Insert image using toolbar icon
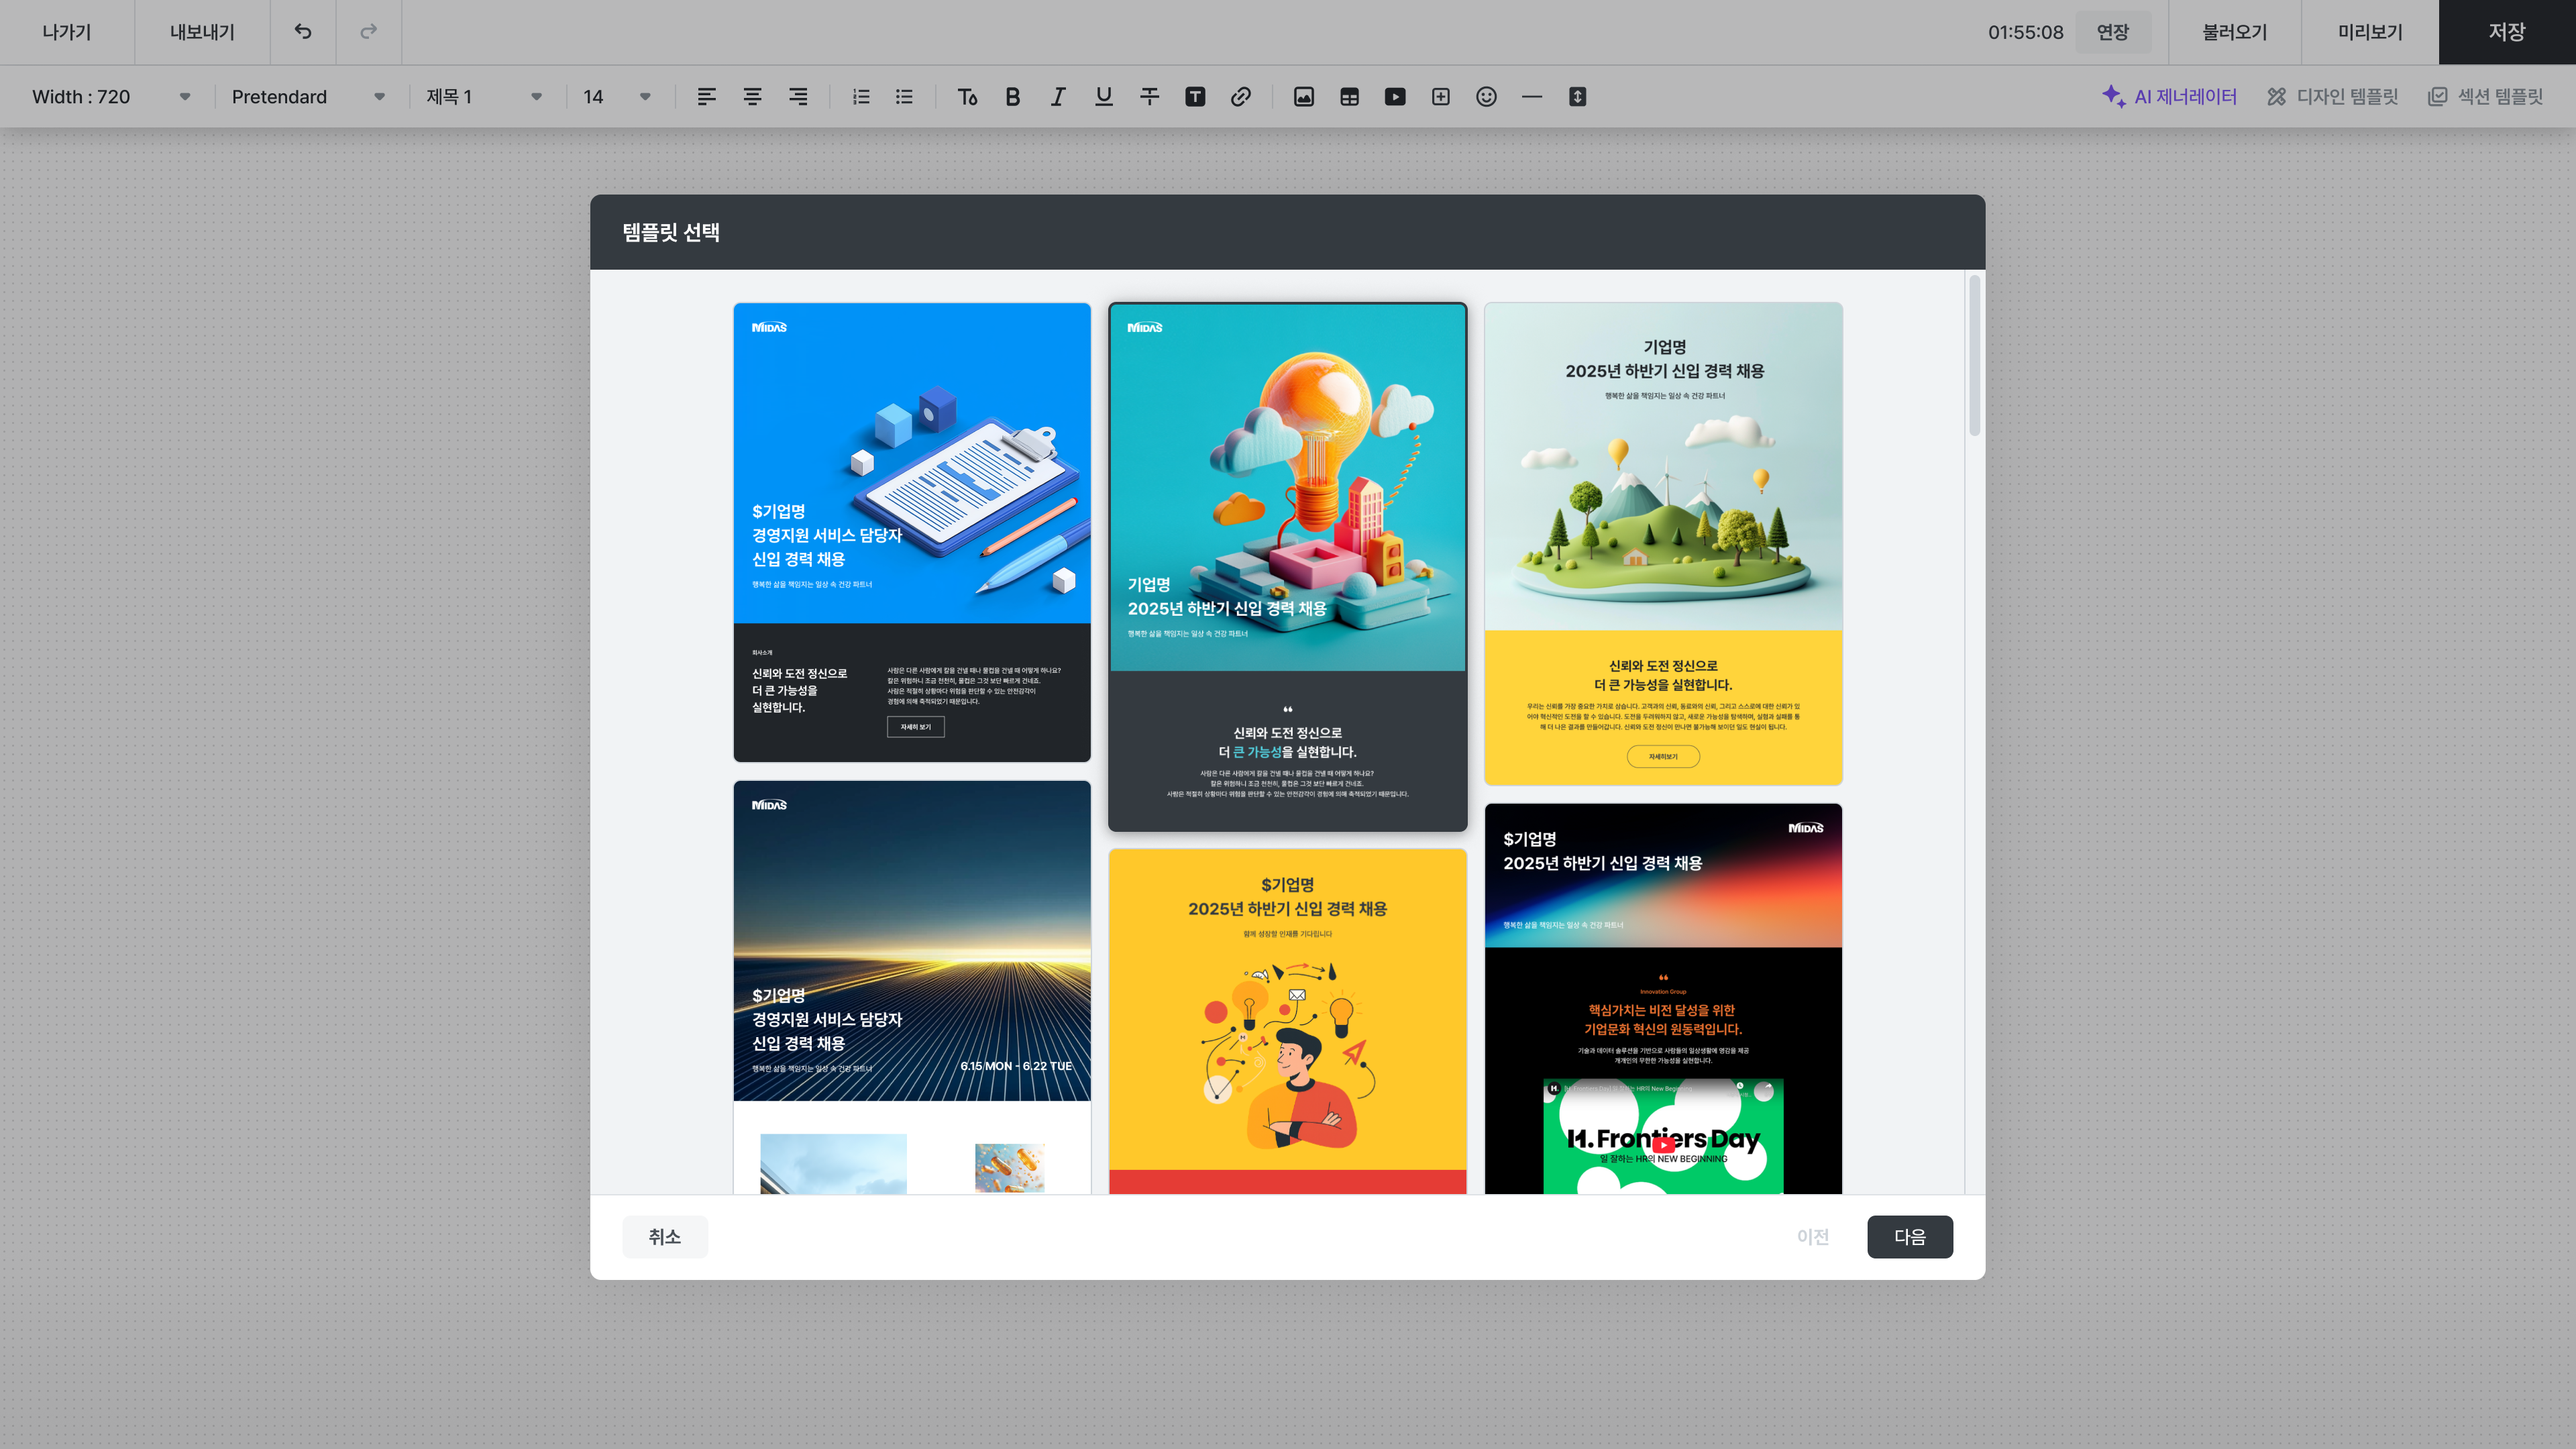 1303,97
